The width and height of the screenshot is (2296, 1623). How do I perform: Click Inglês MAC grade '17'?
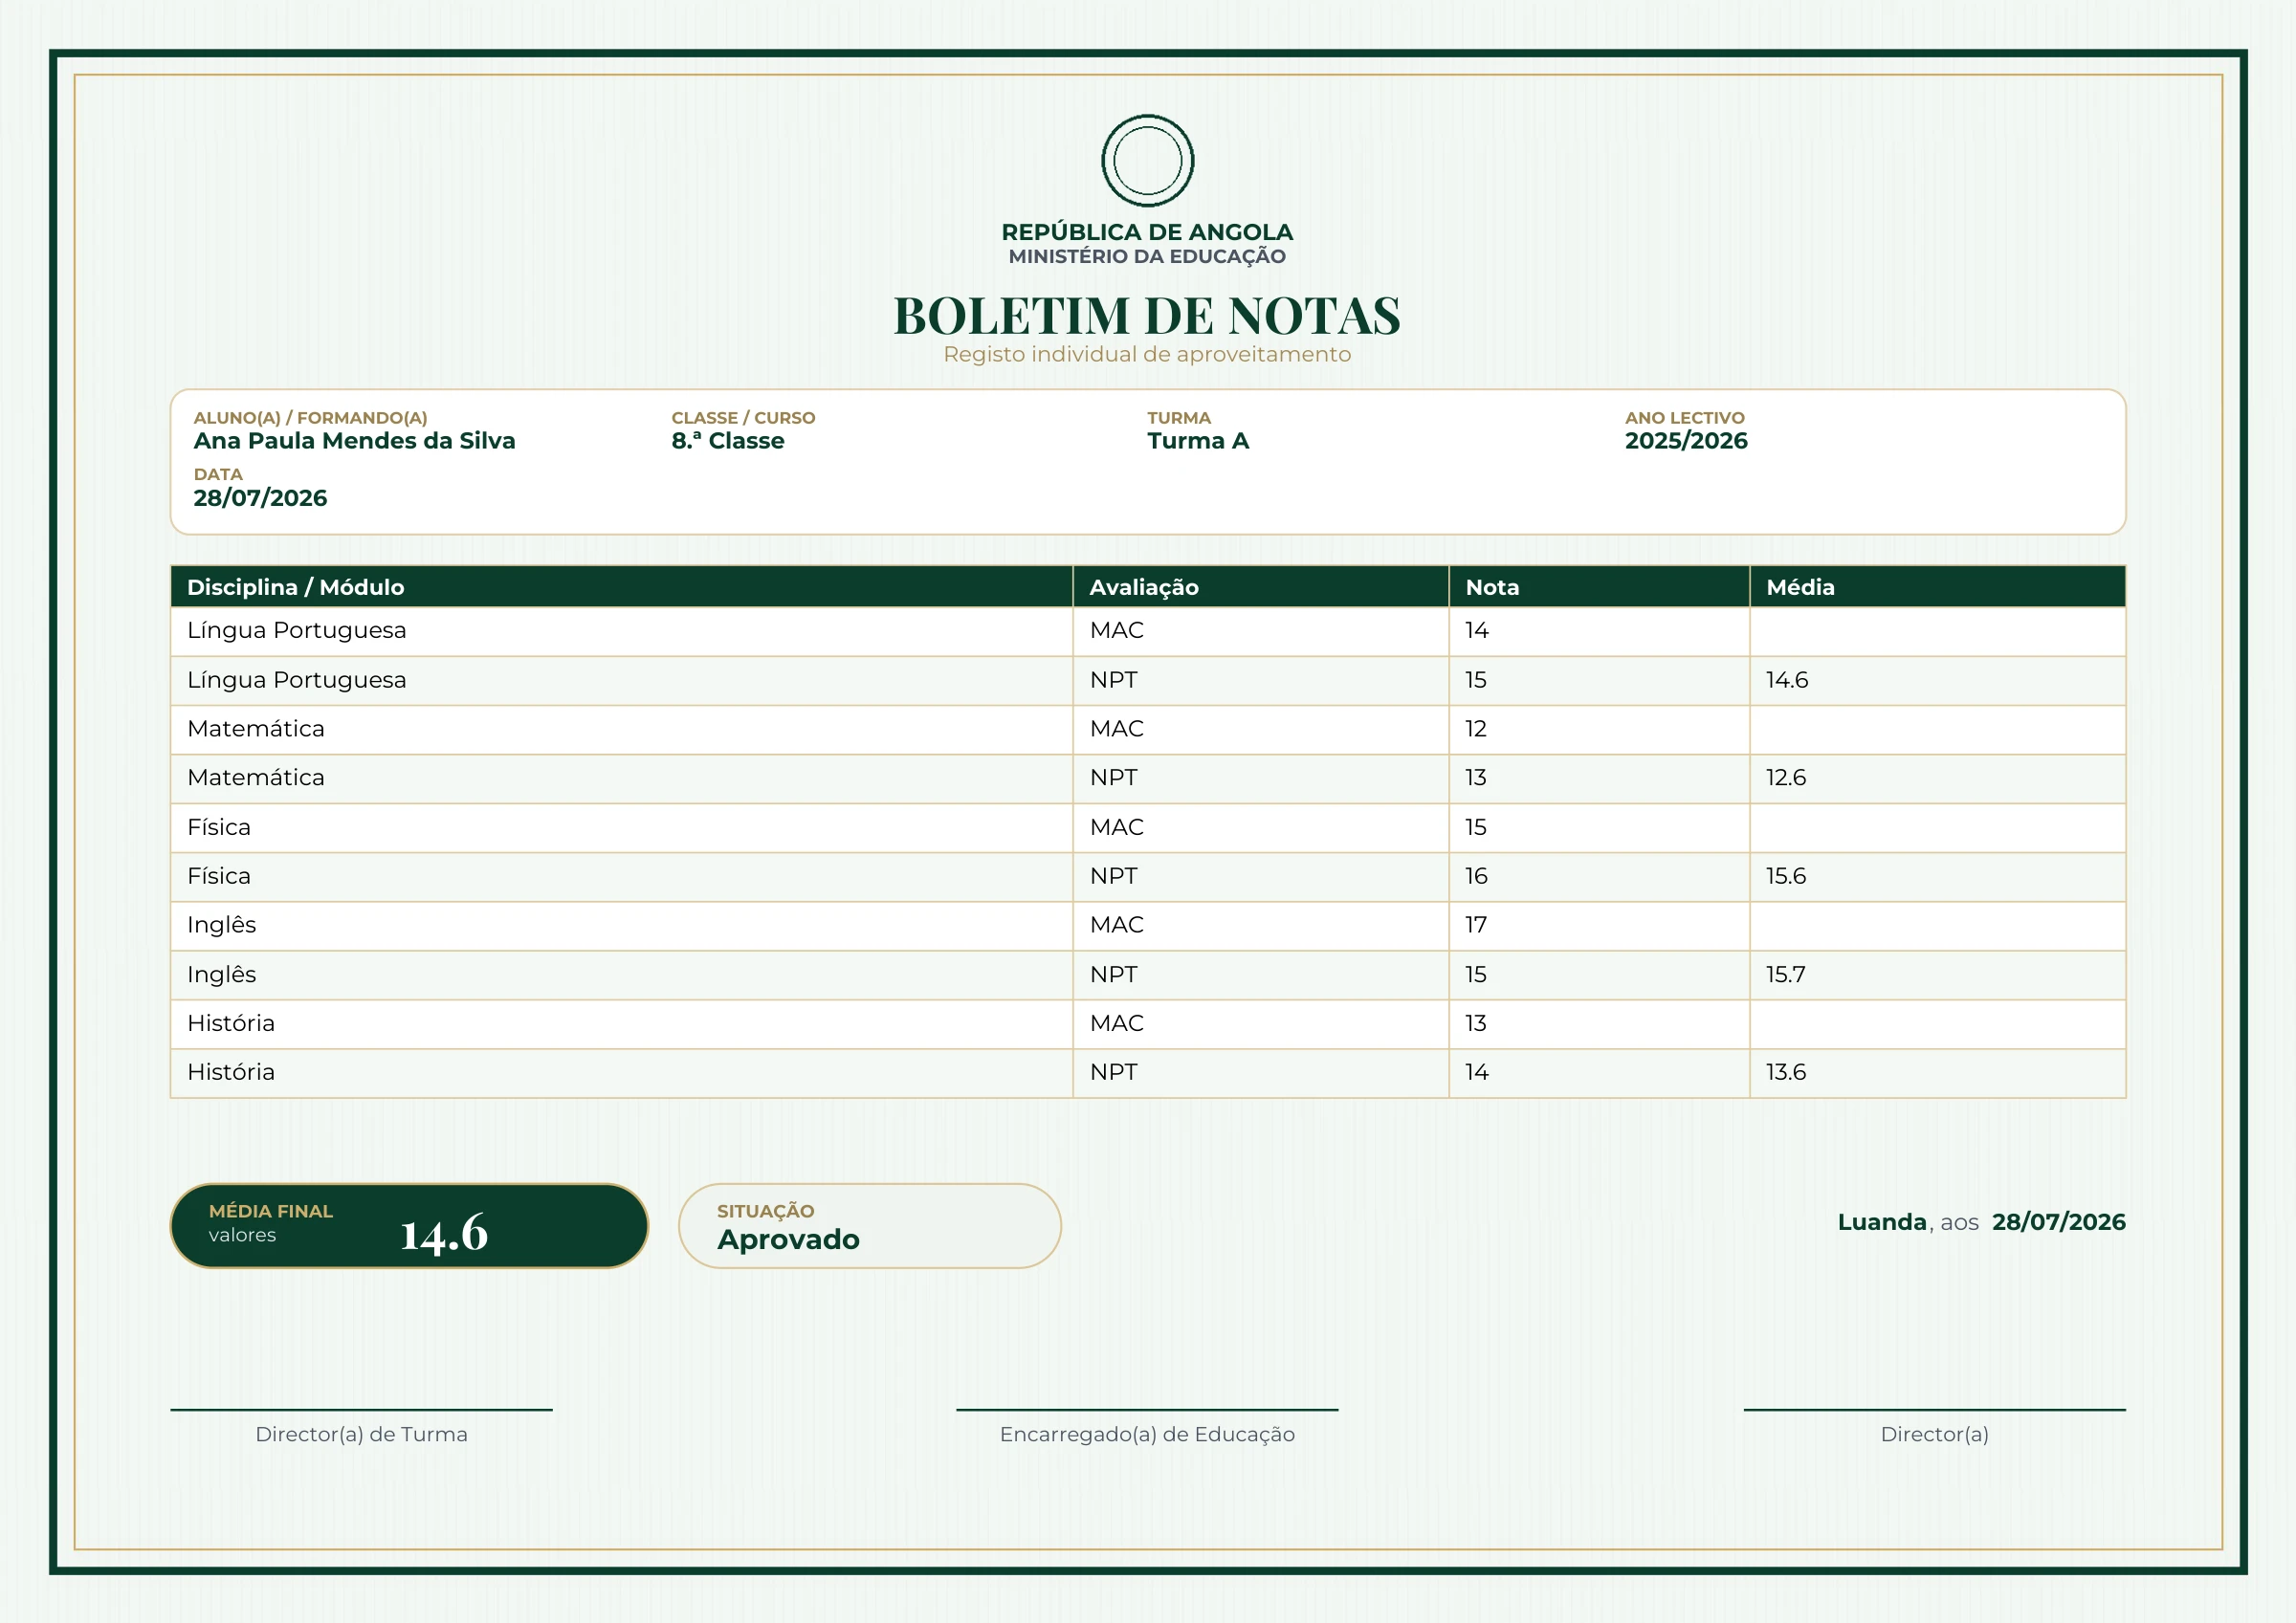click(x=1476, y=925)
